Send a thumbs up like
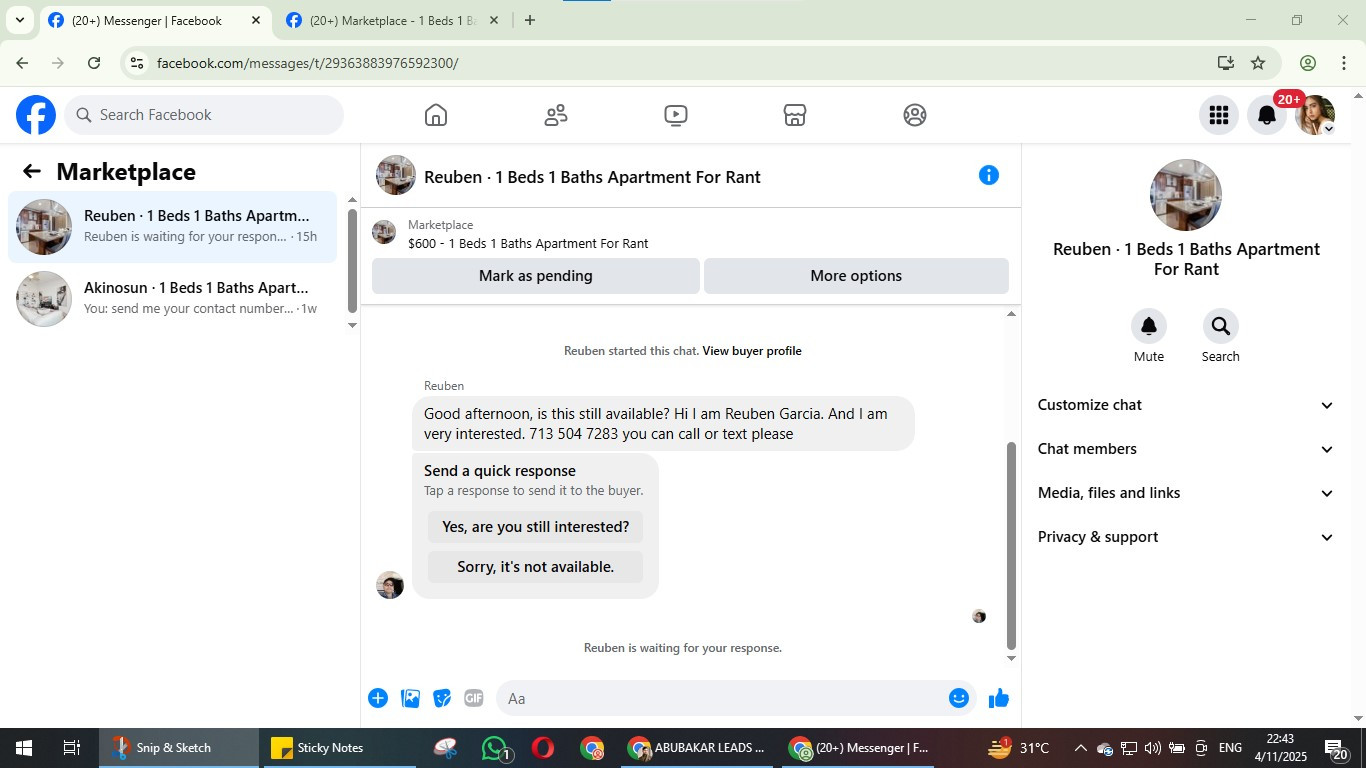Viewport: 1366px width, 768px height. [x=998, y=698]
